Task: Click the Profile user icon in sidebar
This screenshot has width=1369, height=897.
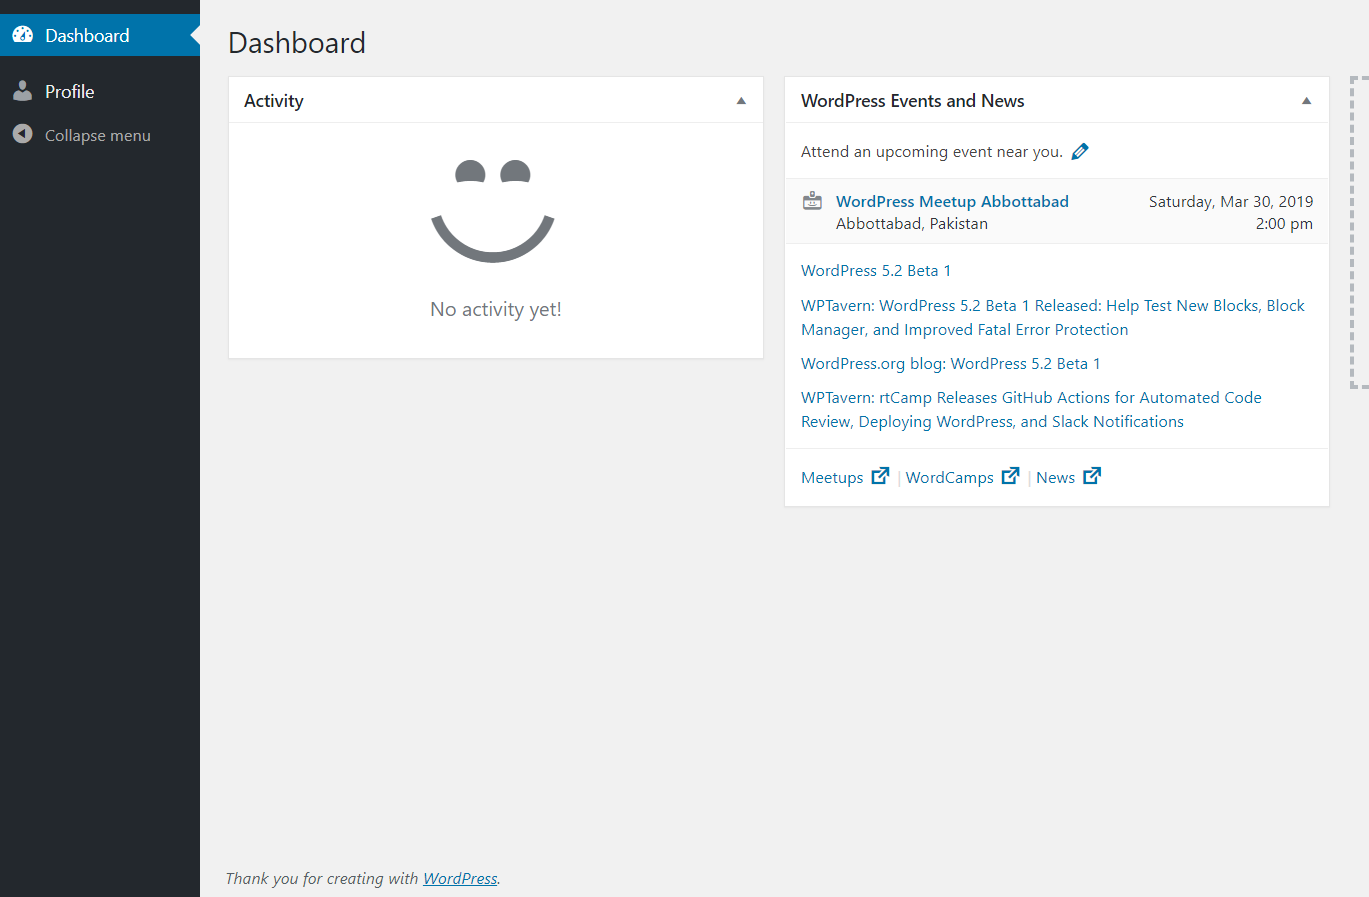Action: click(23, 91)
